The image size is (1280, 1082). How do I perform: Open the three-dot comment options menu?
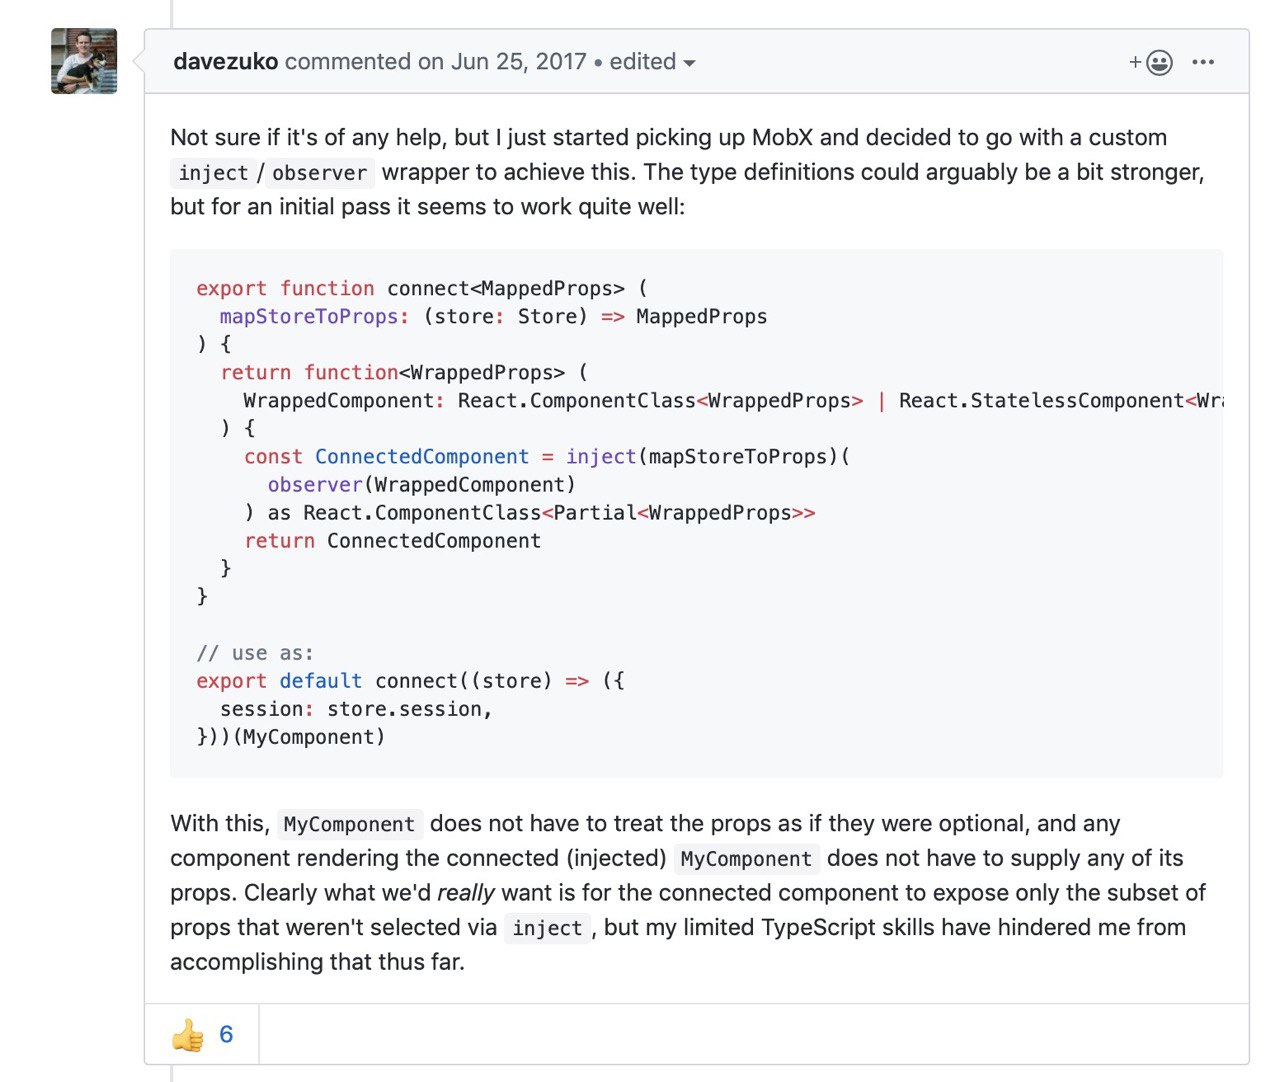[x=1203, y=62]
